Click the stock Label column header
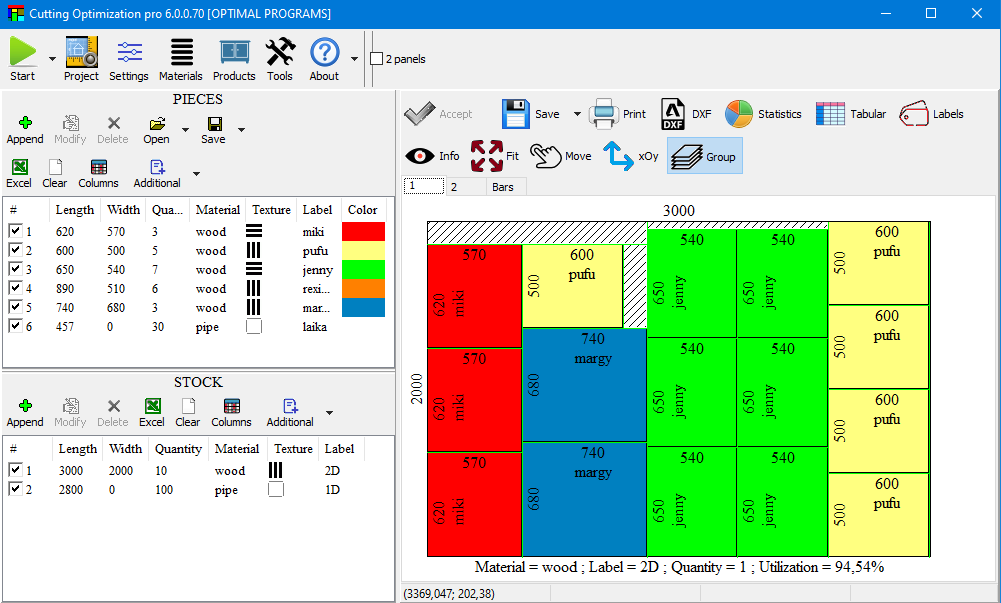 click(x=340, y=449)
